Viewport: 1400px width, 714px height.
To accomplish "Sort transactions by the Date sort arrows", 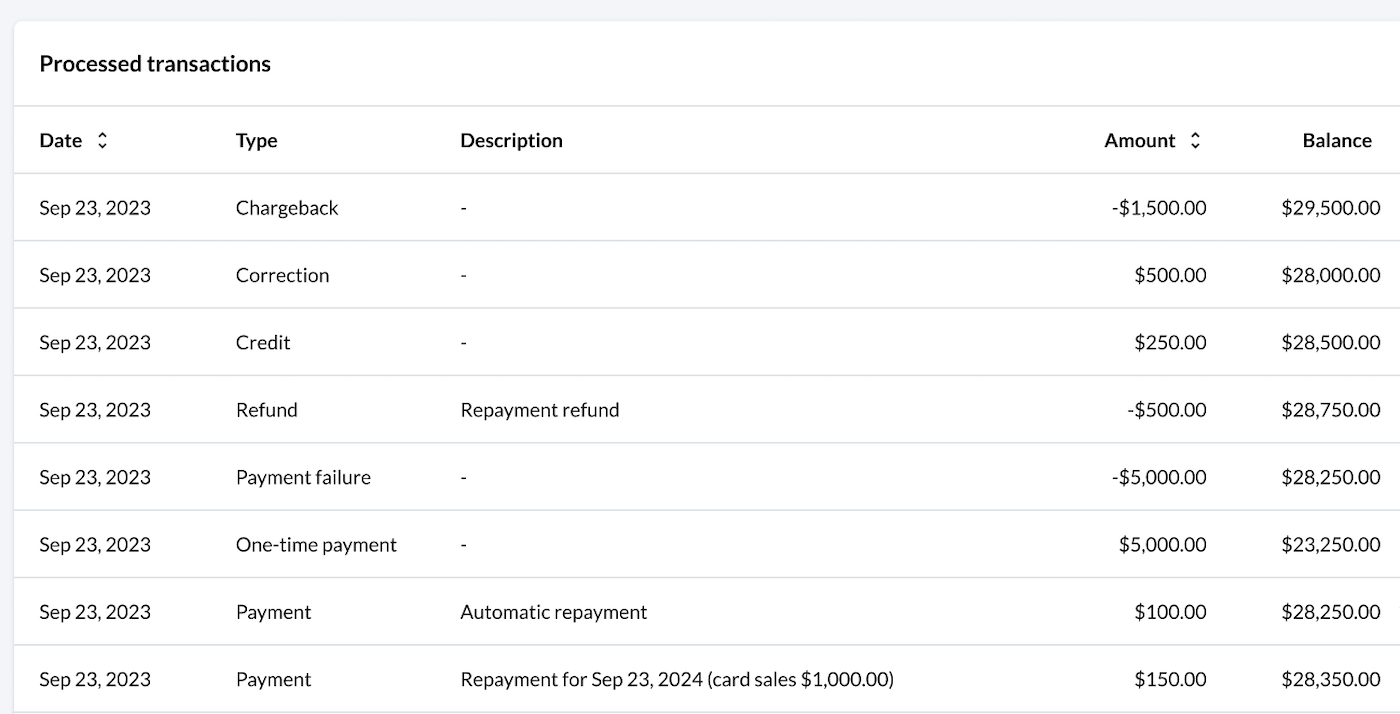I will 101,141.
